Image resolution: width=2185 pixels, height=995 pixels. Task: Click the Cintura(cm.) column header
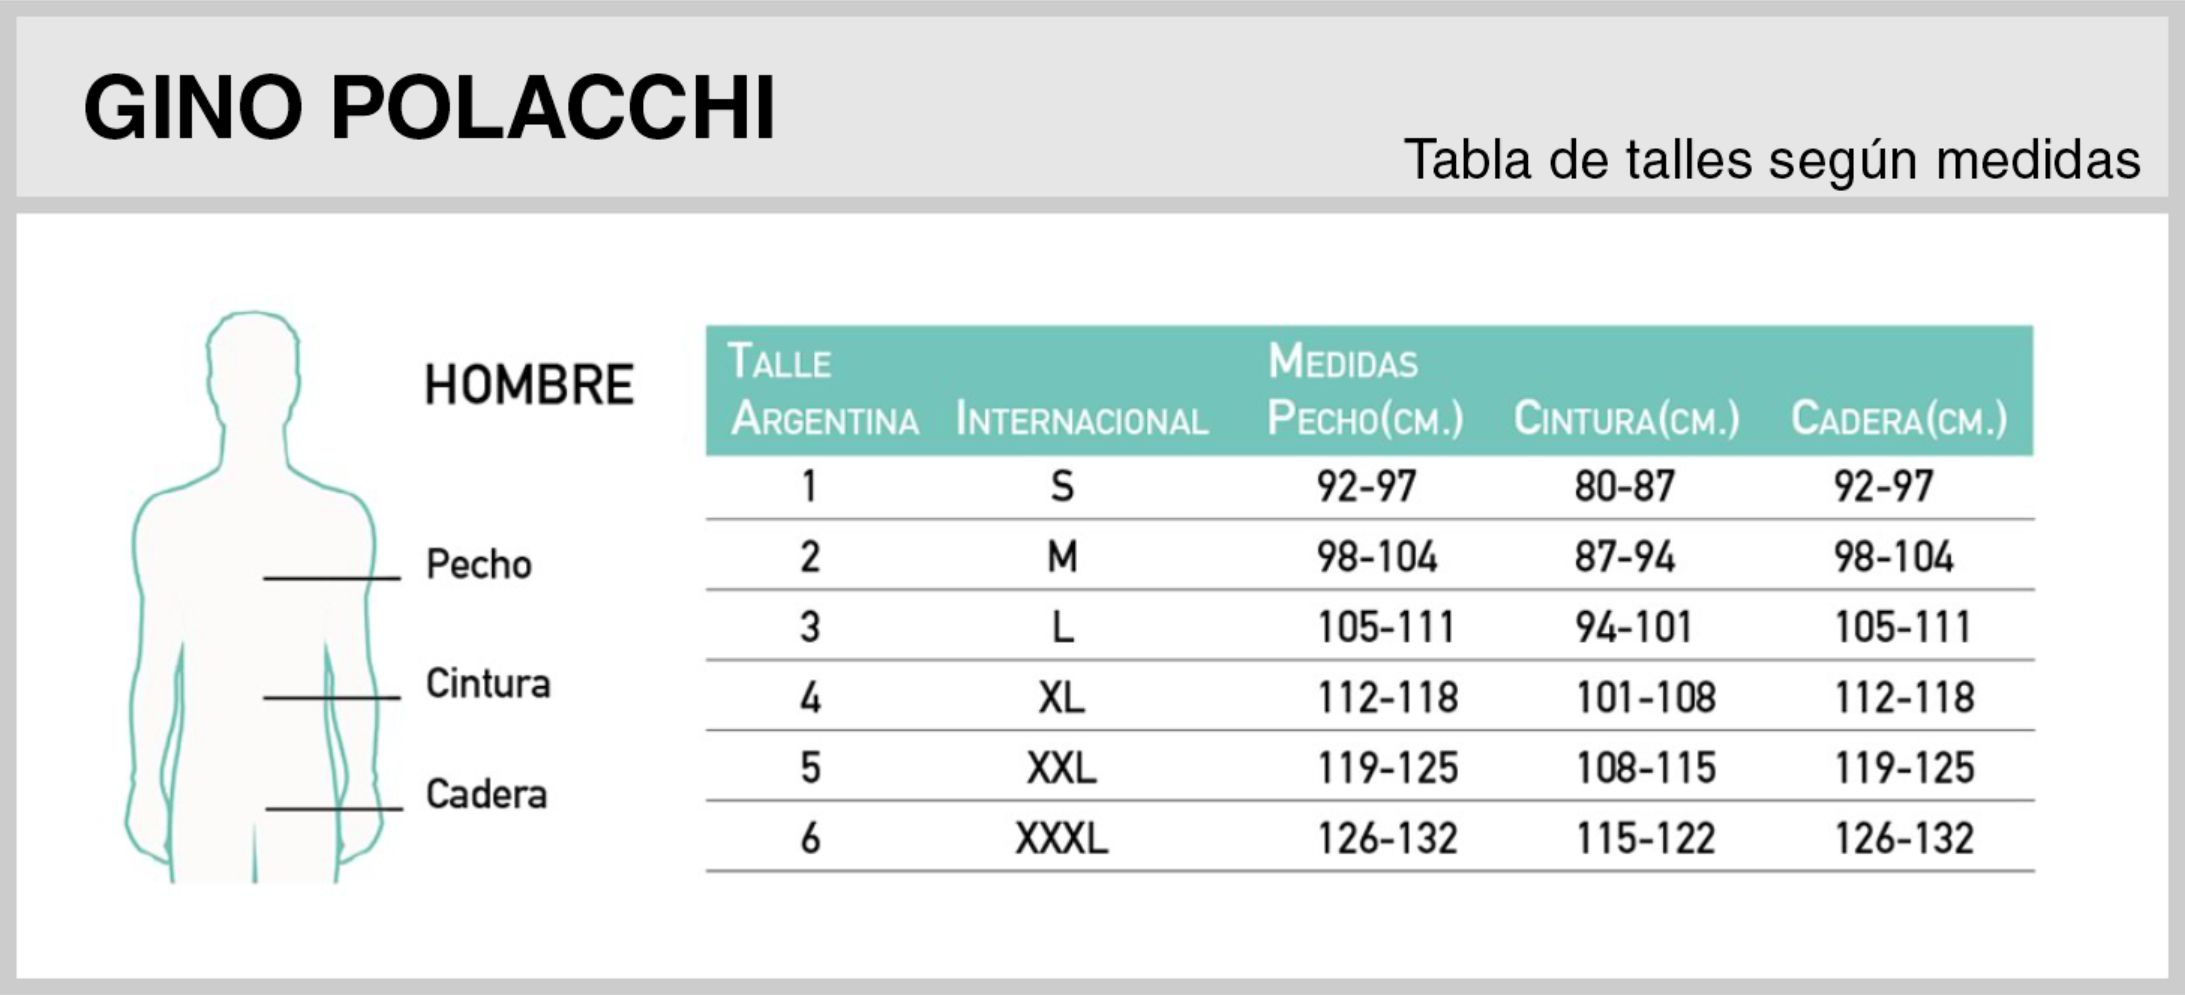pos(1626,418)
